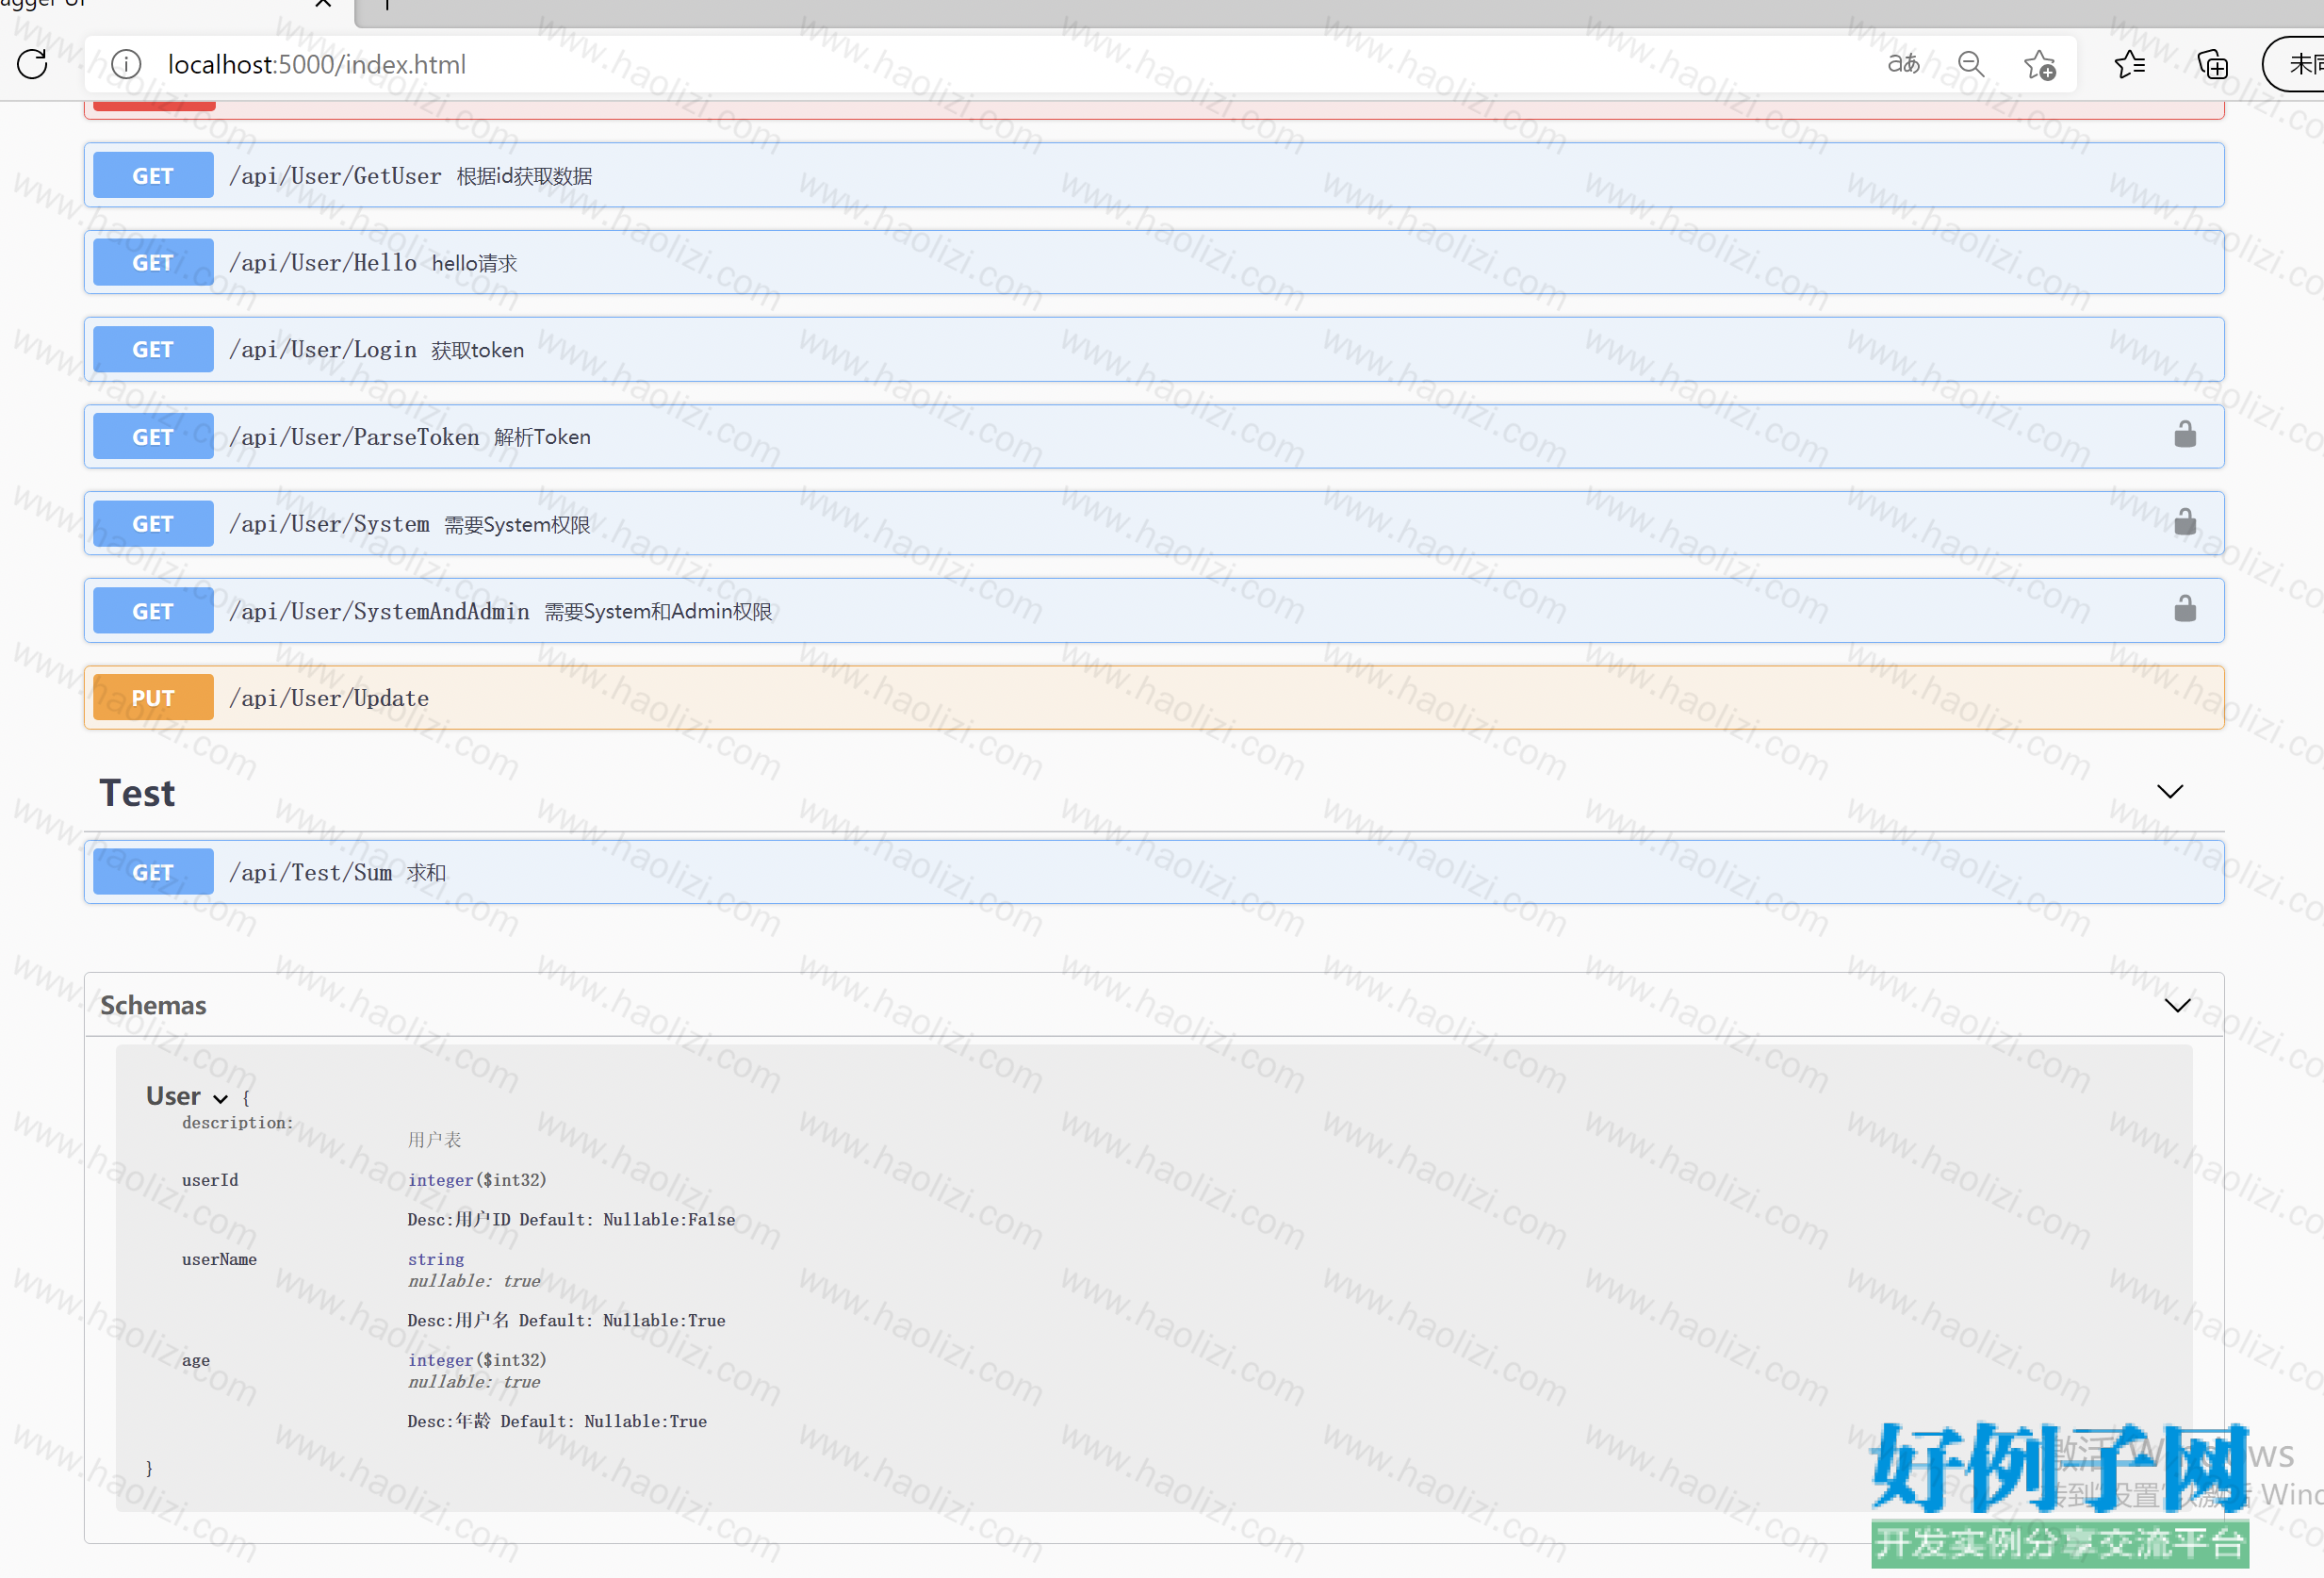
Task: Expand GET /api/User/Hello operation
Action: coord(1153,262)
